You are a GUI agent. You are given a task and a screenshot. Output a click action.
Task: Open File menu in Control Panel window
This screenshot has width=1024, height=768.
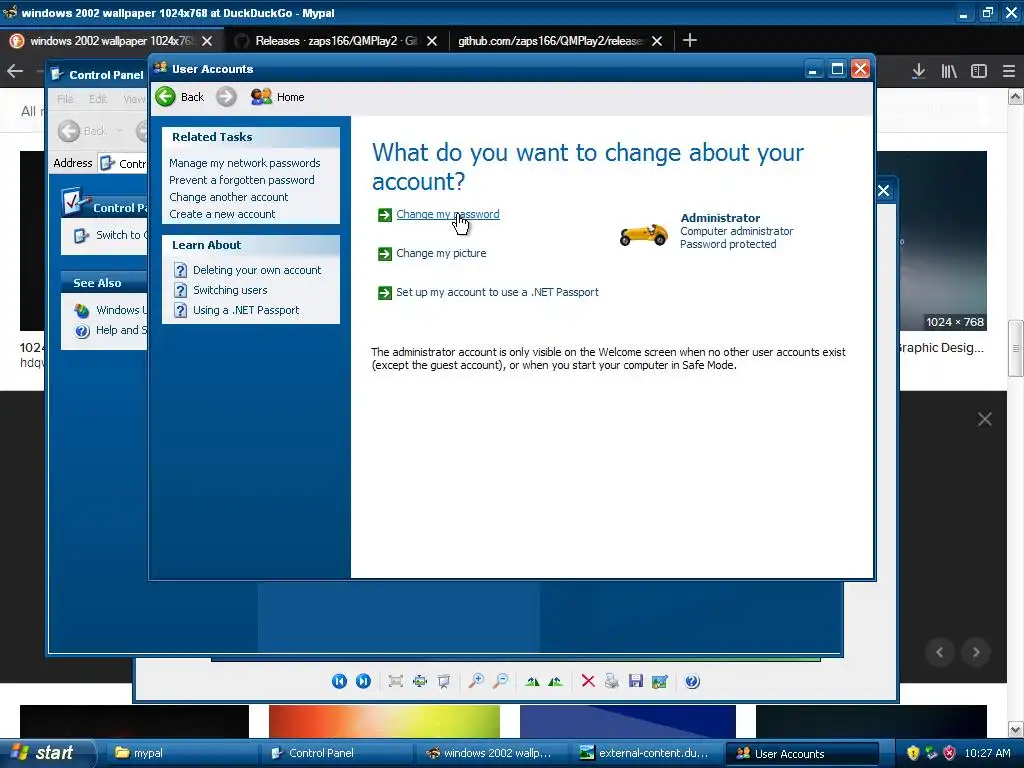pyautogui.click(x=65, y=99)
